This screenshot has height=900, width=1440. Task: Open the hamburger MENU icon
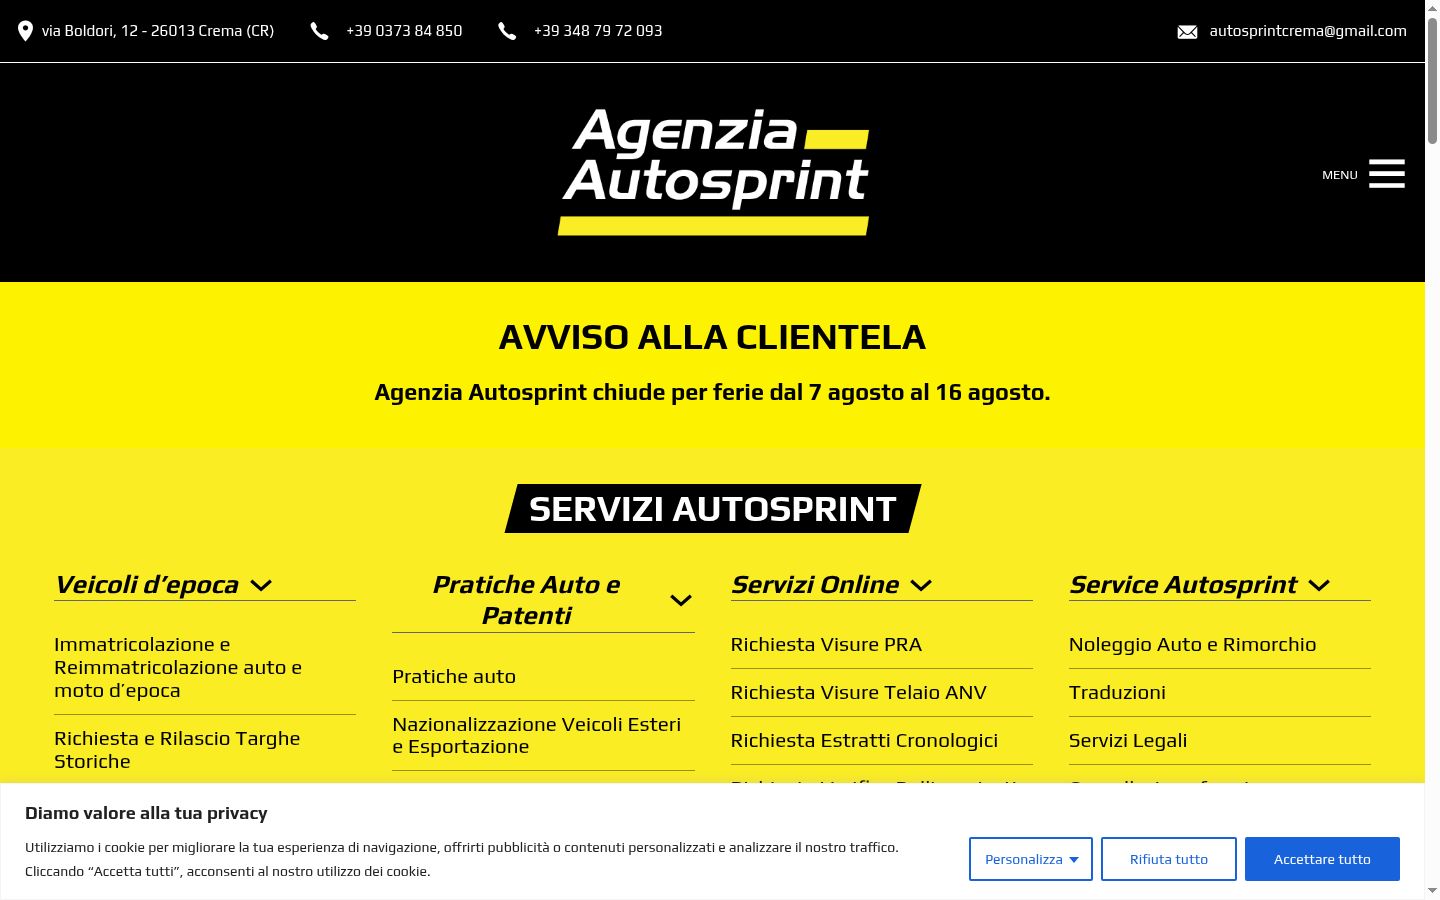click(1387, 173)
